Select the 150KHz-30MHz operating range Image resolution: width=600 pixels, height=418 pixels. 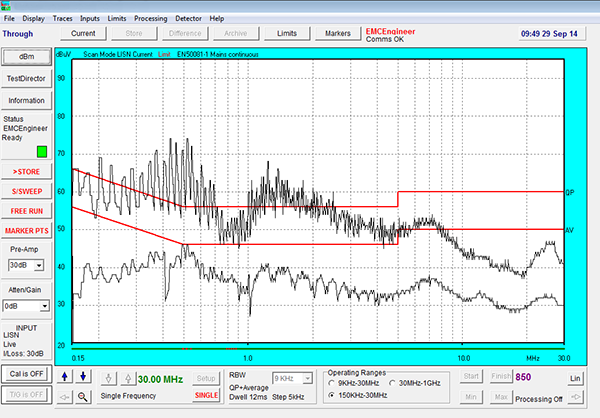pos(333,395)
